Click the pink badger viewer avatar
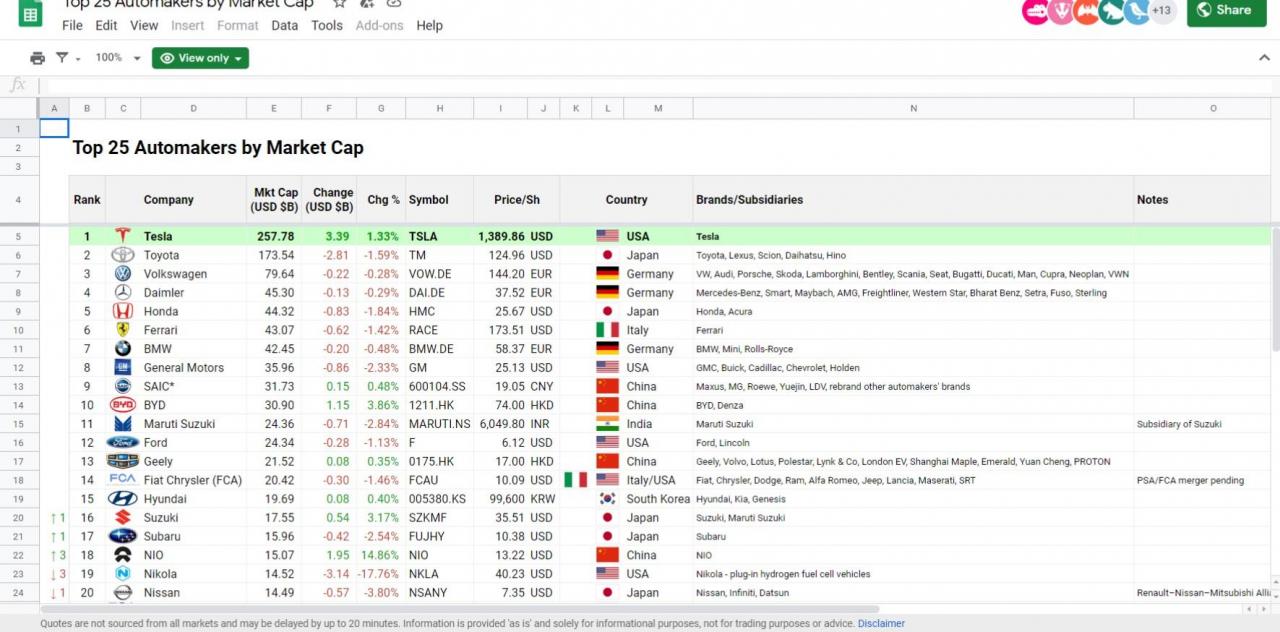This screenshot has width=1280, height=632. 1061,11
